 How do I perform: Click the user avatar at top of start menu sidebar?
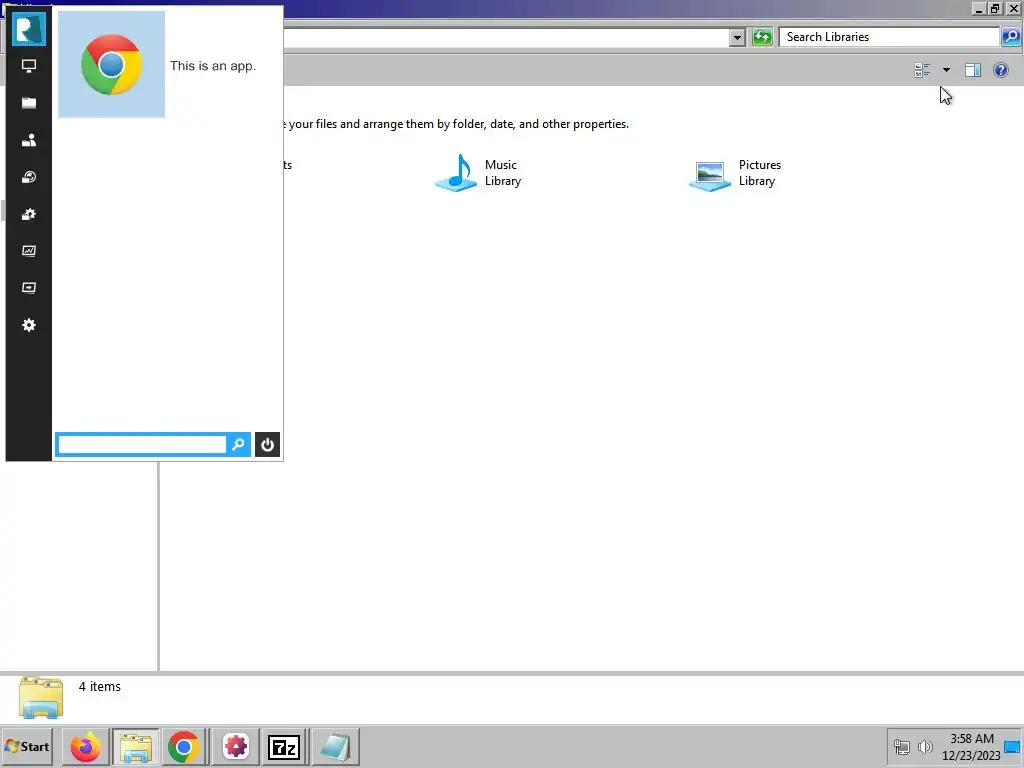click(29, 29)
